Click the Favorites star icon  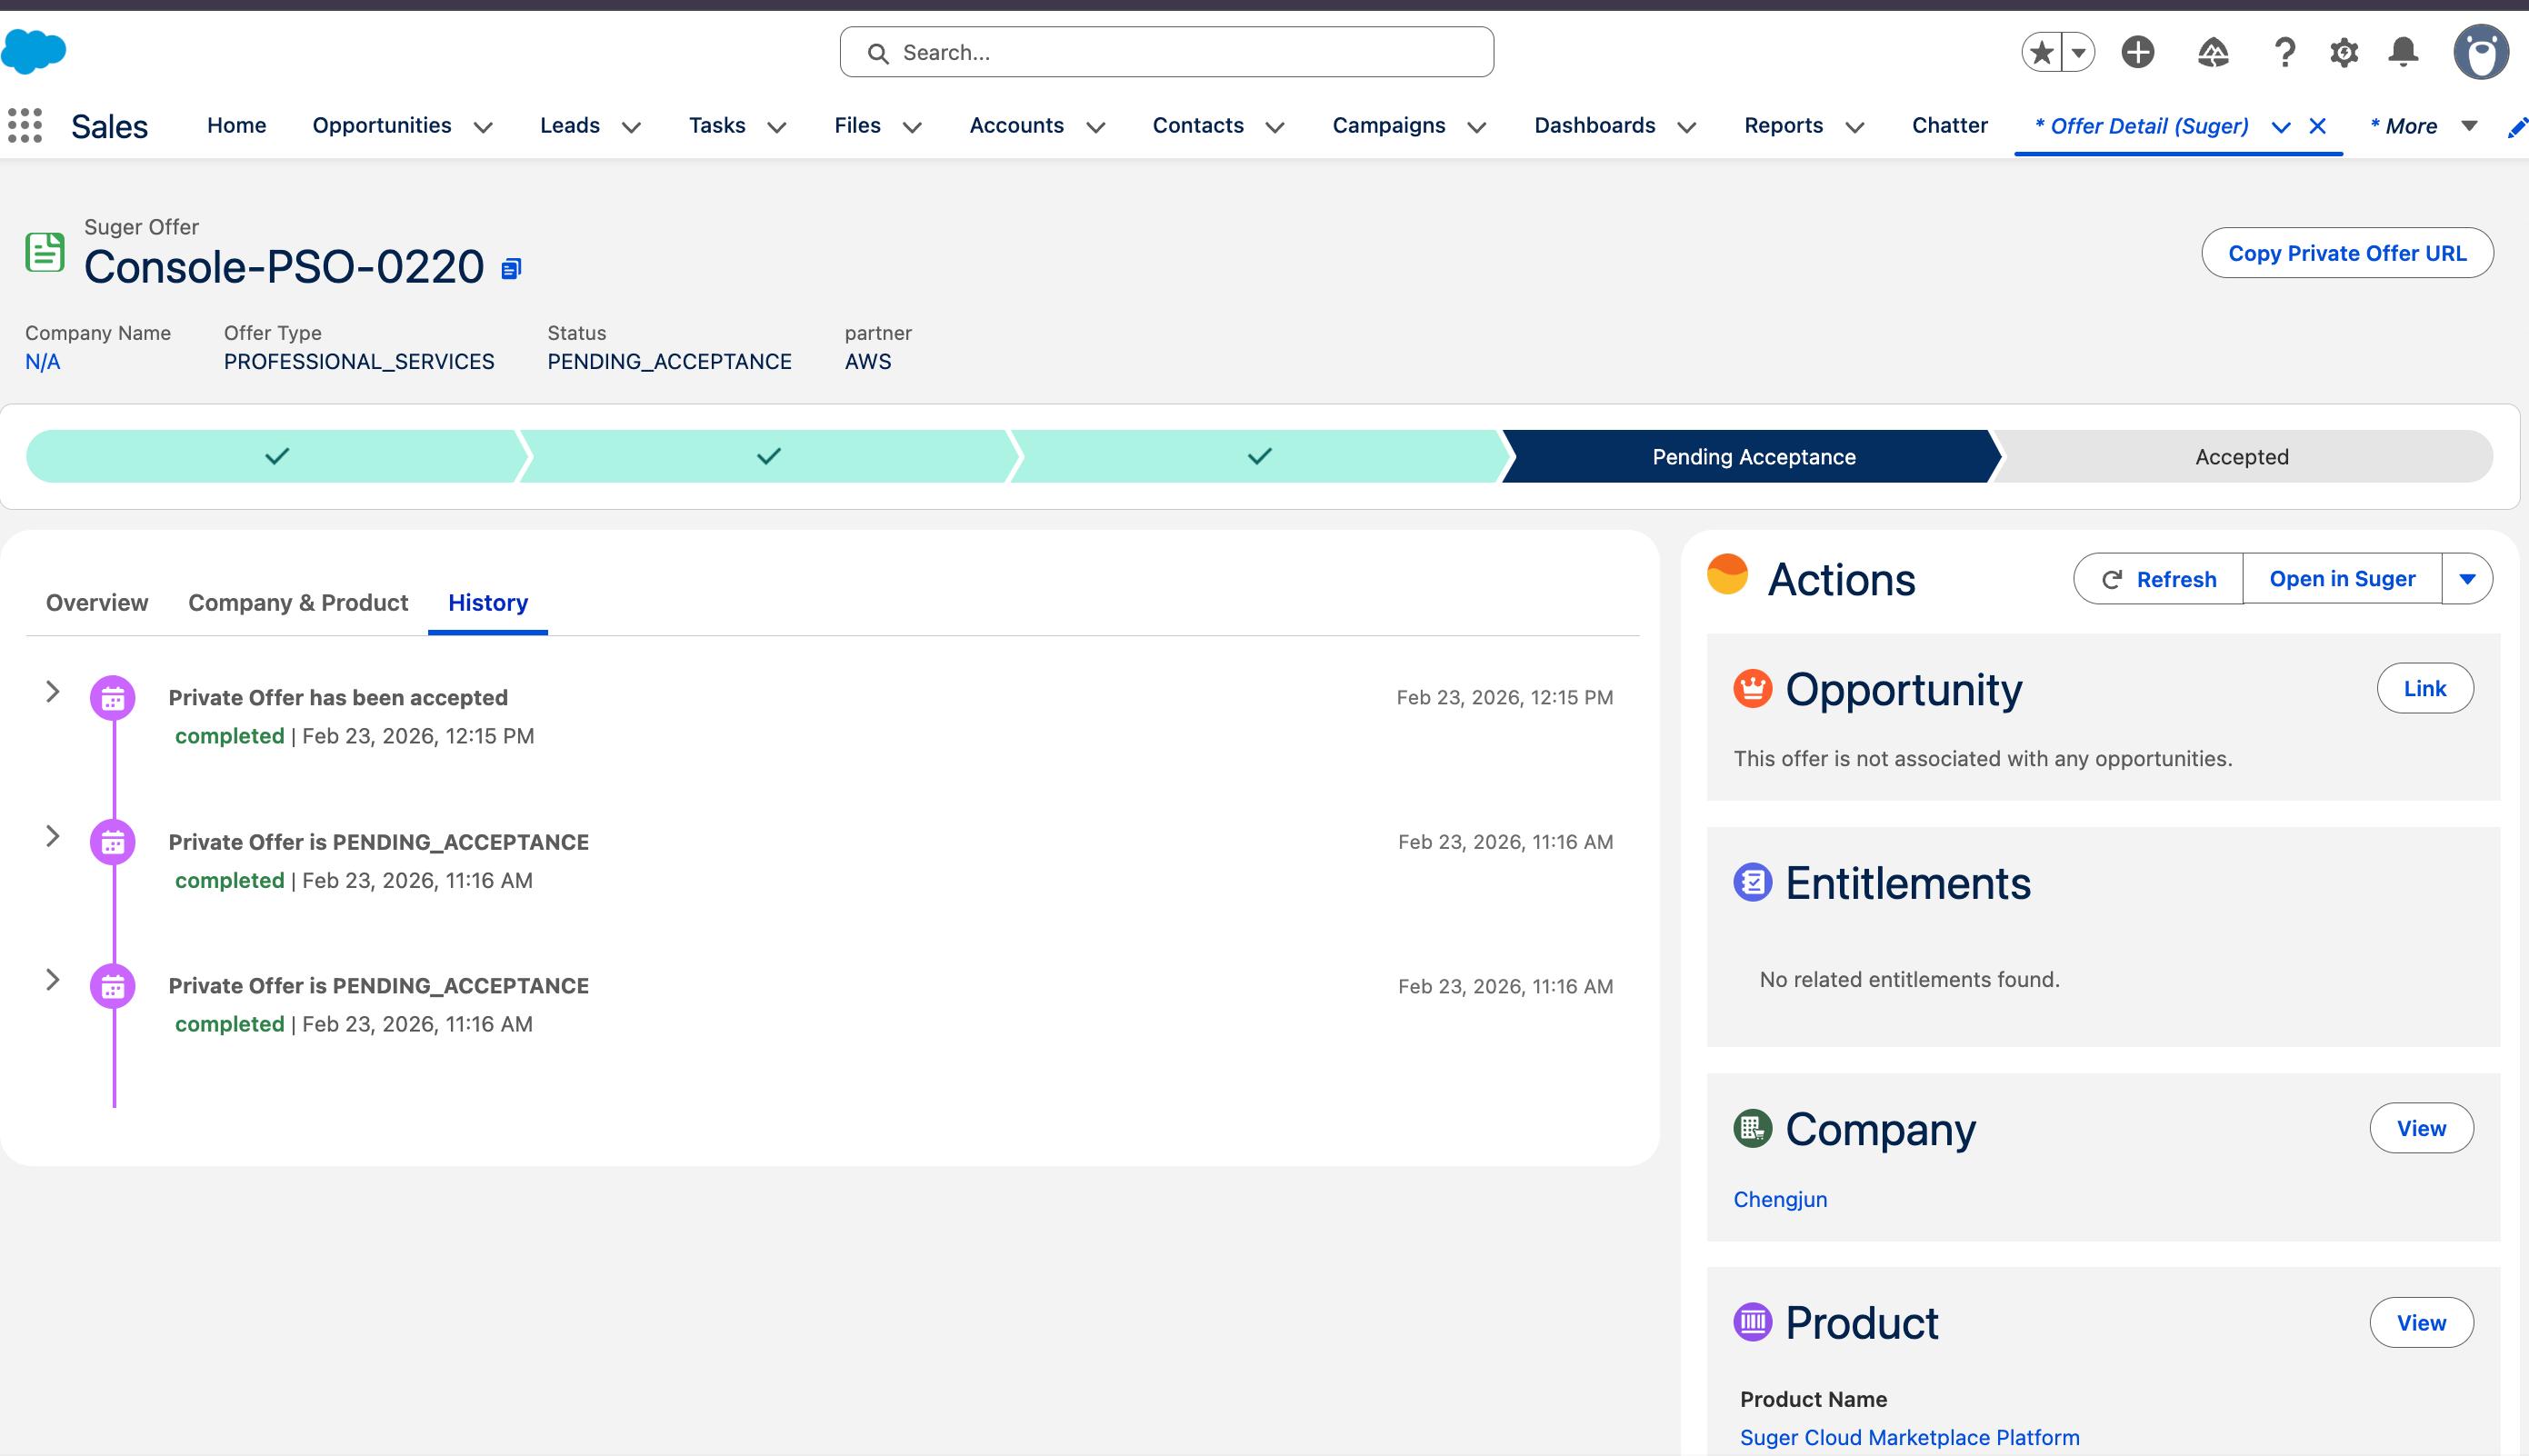tap(2042, 52)
